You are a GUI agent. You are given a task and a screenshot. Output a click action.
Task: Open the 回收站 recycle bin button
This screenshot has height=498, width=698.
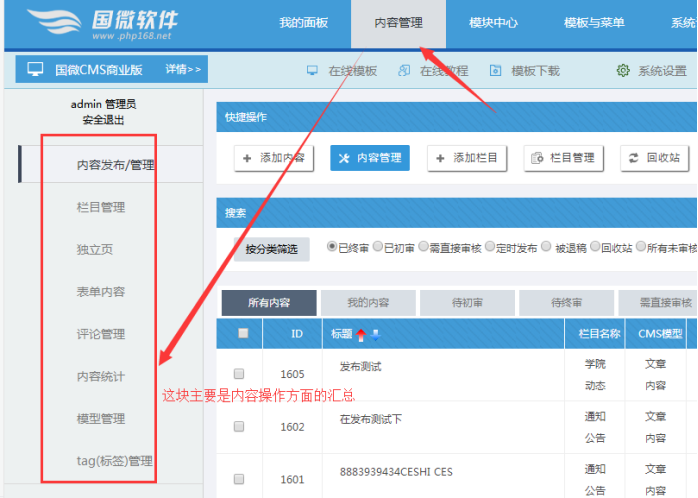click(654, 158)
